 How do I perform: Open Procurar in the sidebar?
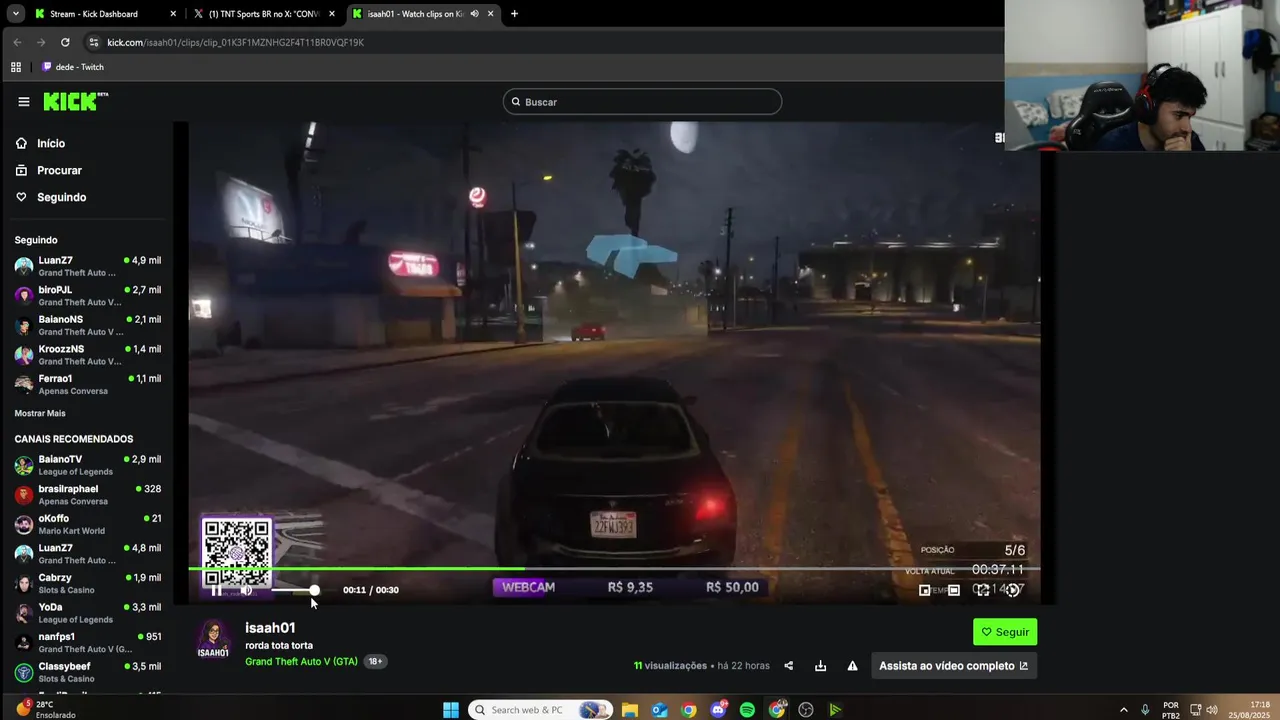(48, 171)
